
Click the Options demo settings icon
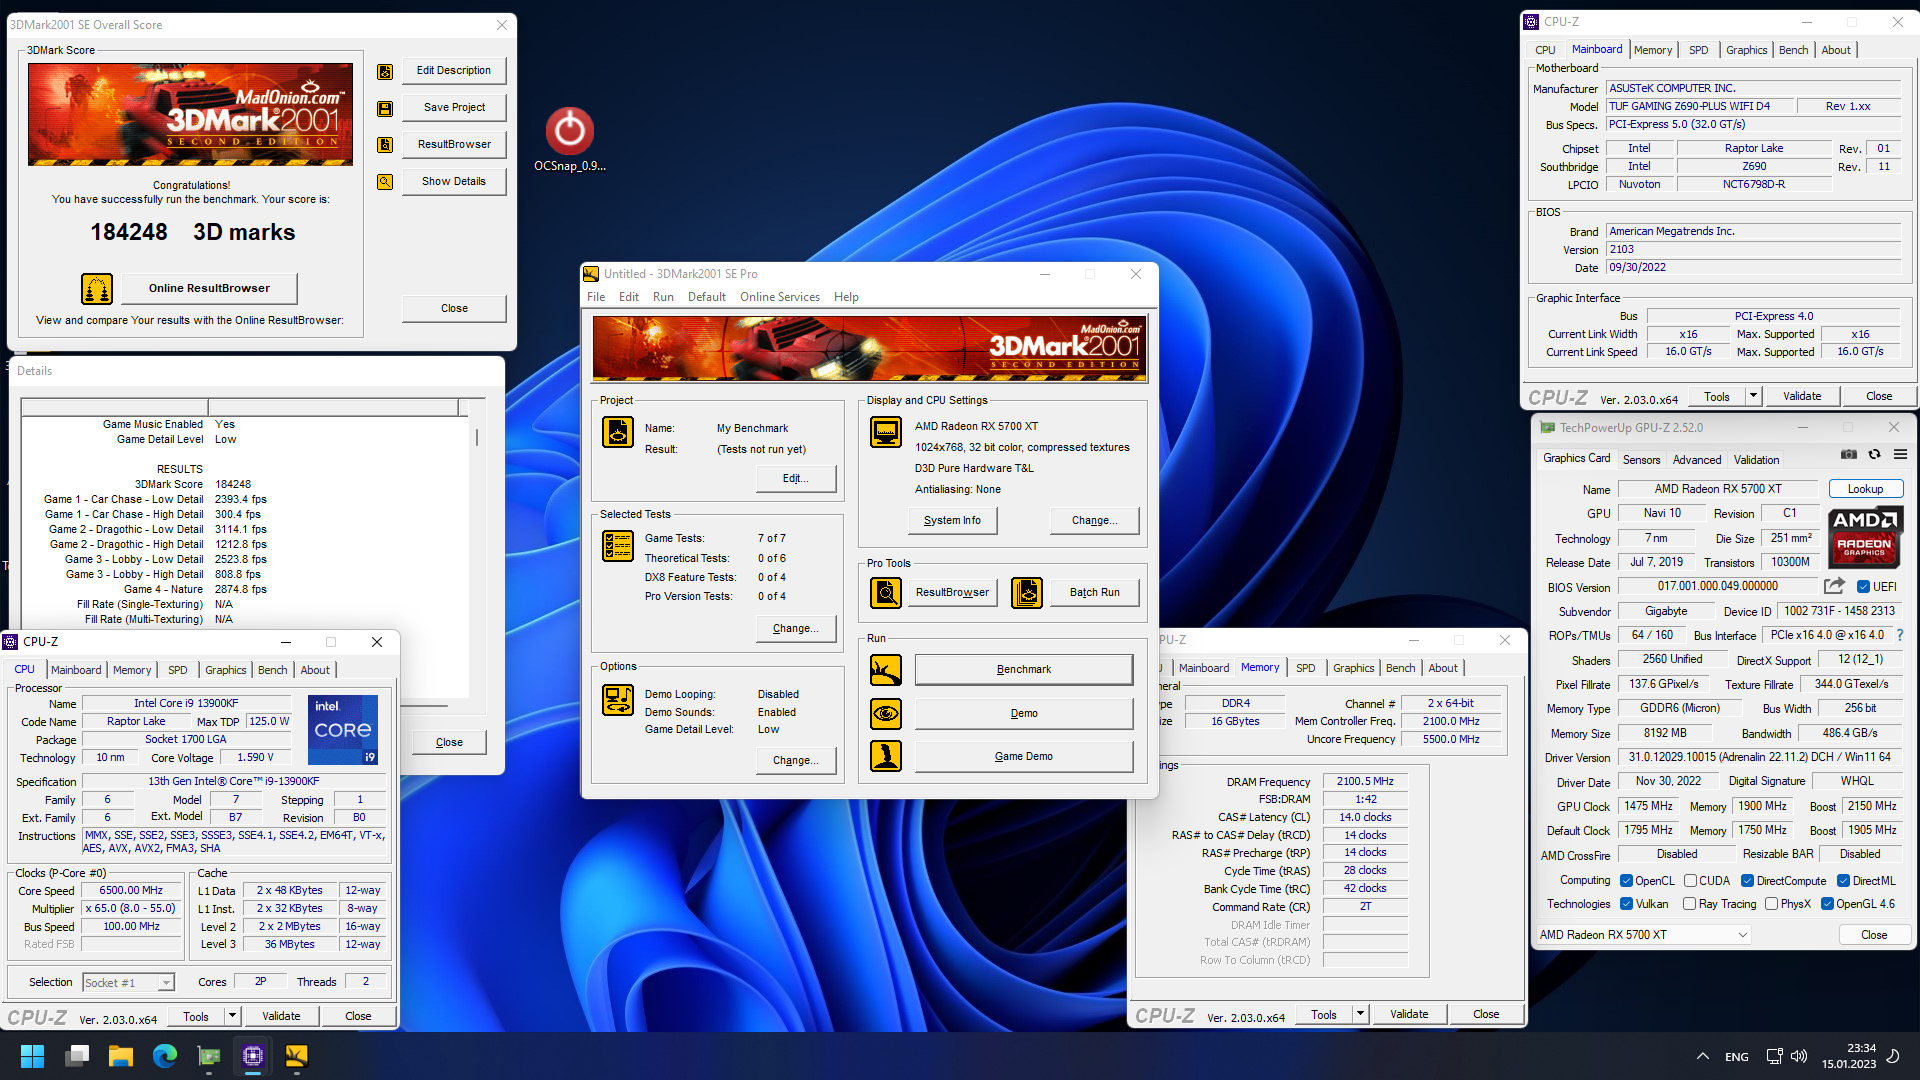[x=618, y=700]
